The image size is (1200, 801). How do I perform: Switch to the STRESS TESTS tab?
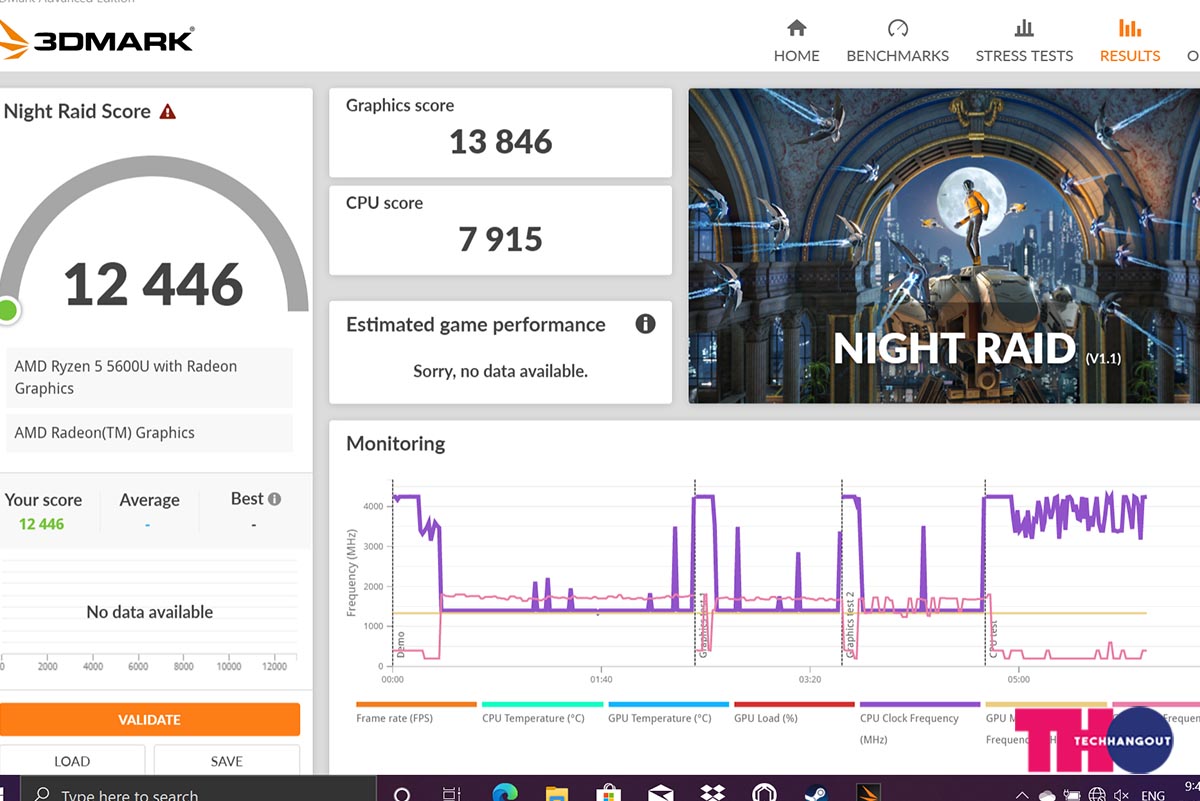click(x=1024, y=55)
